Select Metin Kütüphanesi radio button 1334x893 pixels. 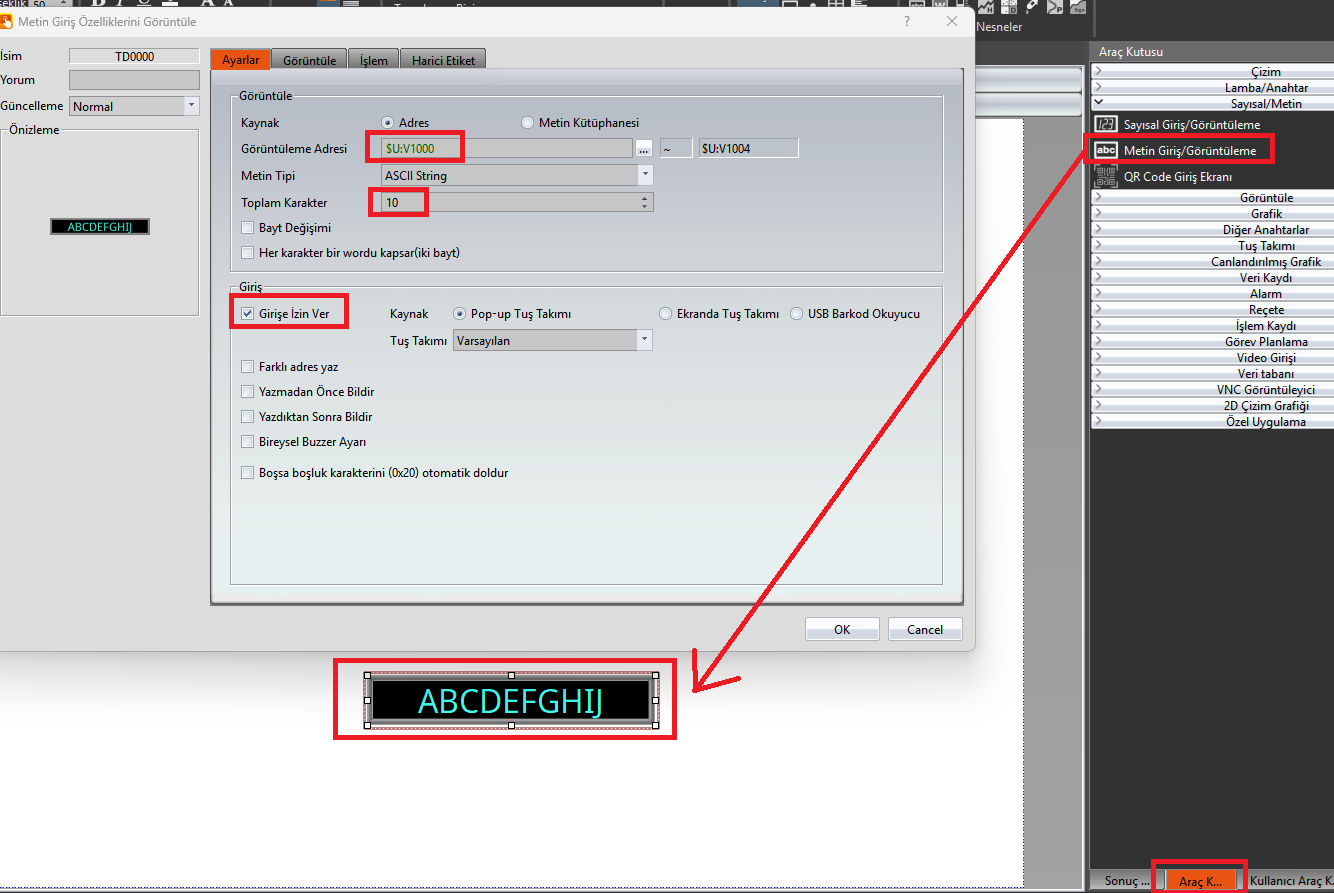click(x=528, y=123)
